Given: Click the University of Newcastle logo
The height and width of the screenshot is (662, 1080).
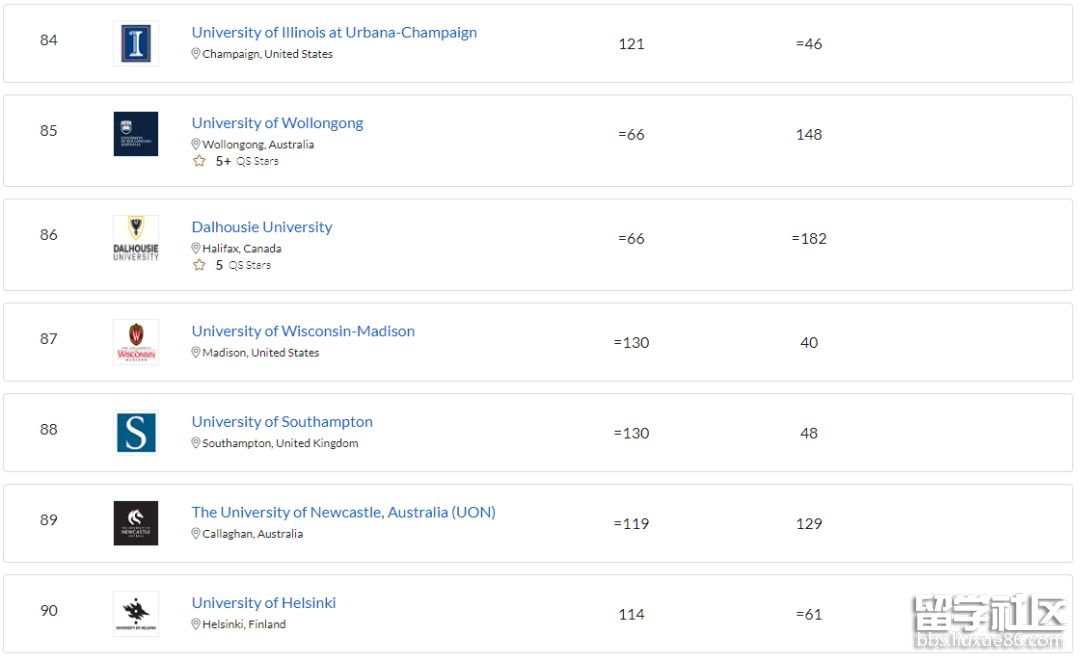Looking at the screenshot, I should [136, 523].
